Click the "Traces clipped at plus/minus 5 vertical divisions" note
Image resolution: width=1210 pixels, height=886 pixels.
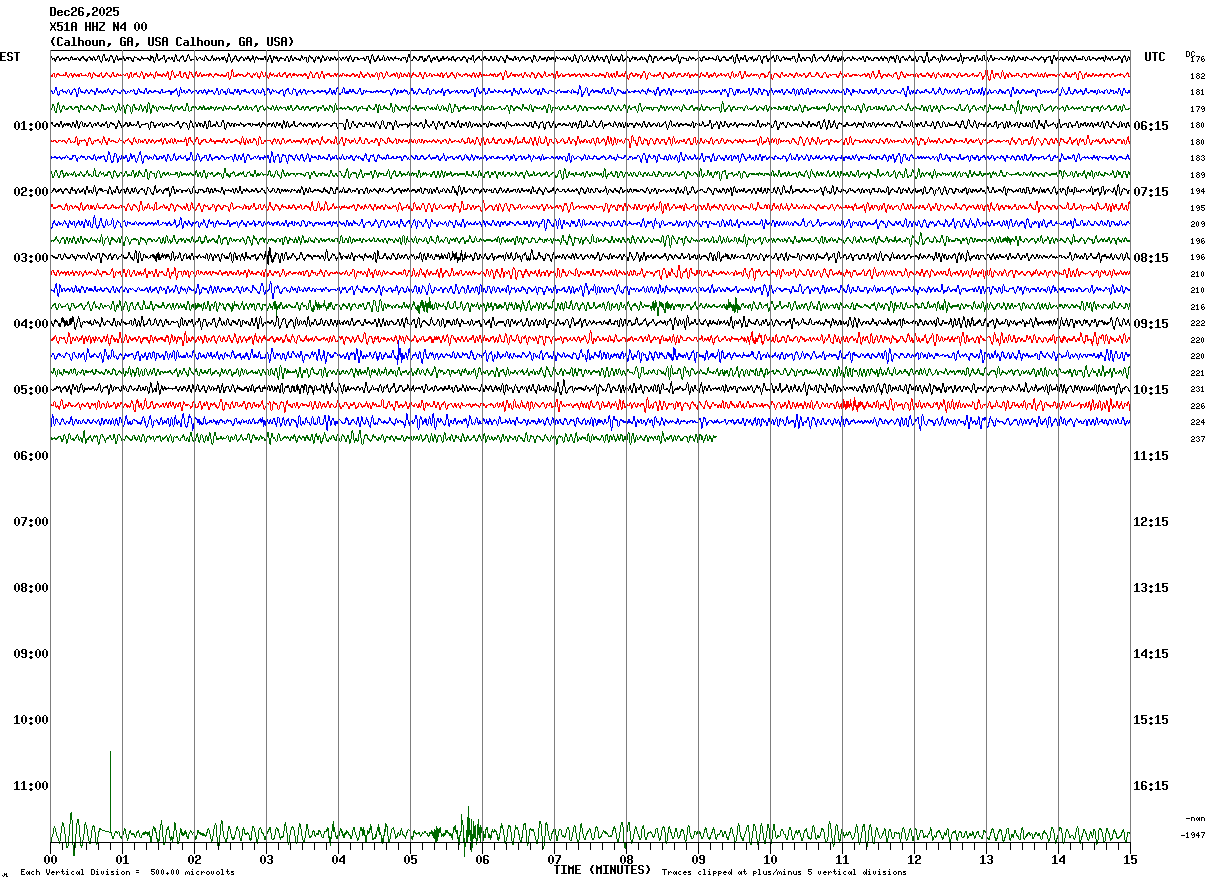pyautogui.click(x=784, y=872)
